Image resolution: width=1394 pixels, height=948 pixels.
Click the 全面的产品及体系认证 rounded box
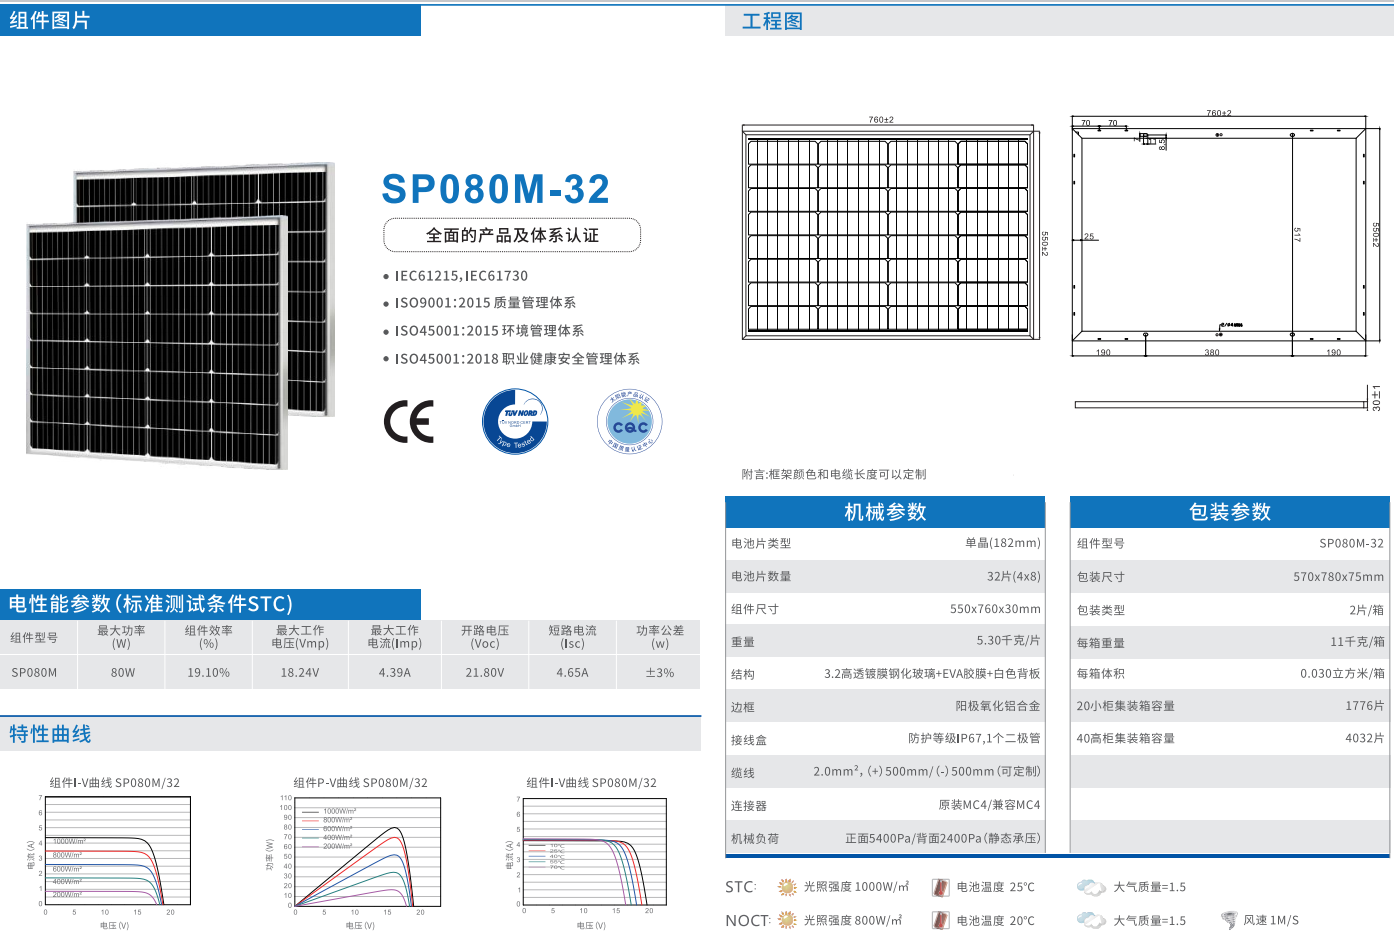click(512, 236)
